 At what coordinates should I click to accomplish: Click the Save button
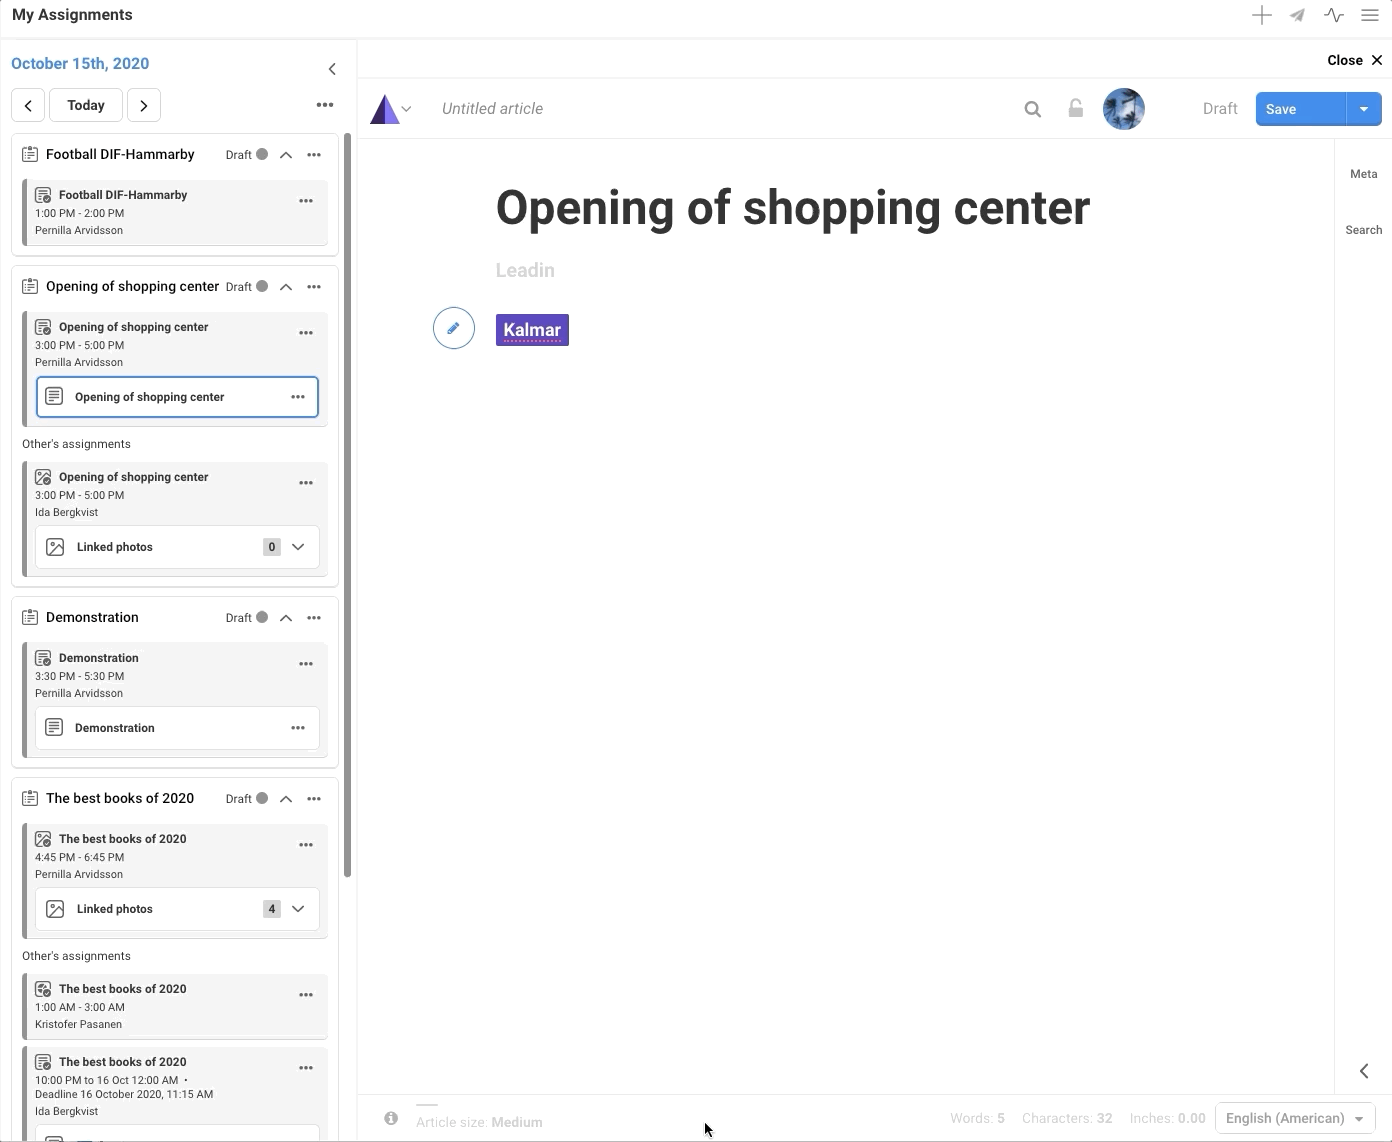coord(1300,109)
